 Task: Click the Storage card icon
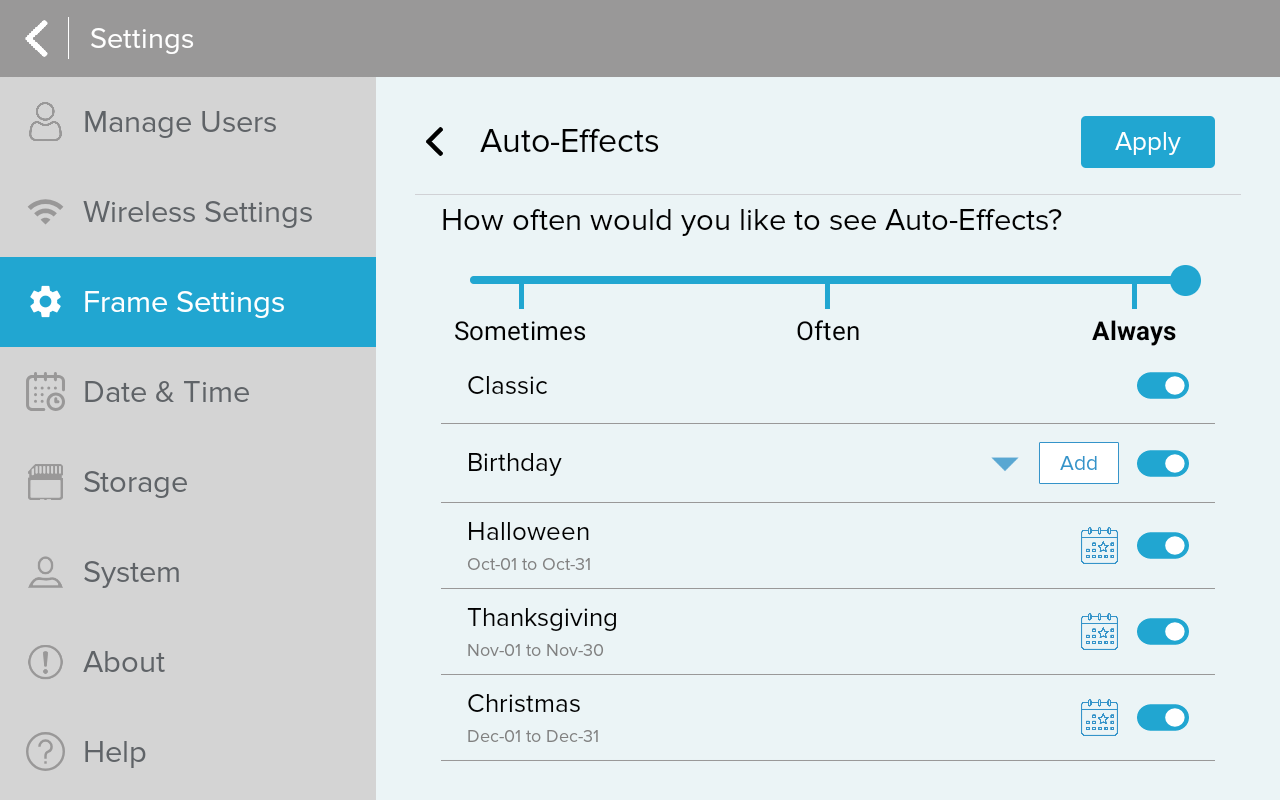coord(45,482)
